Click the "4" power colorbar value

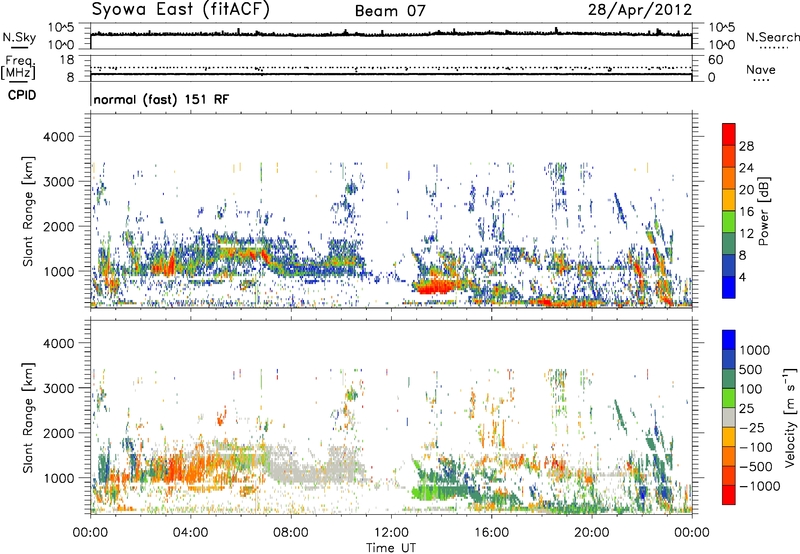tap(742, 278)
